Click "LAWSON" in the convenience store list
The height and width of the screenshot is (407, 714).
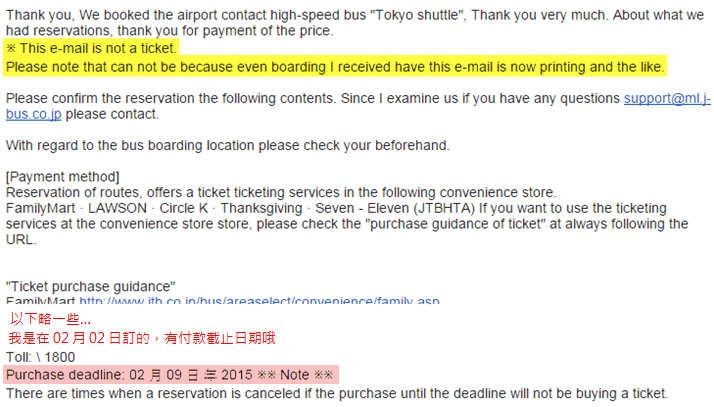point(117,208)
